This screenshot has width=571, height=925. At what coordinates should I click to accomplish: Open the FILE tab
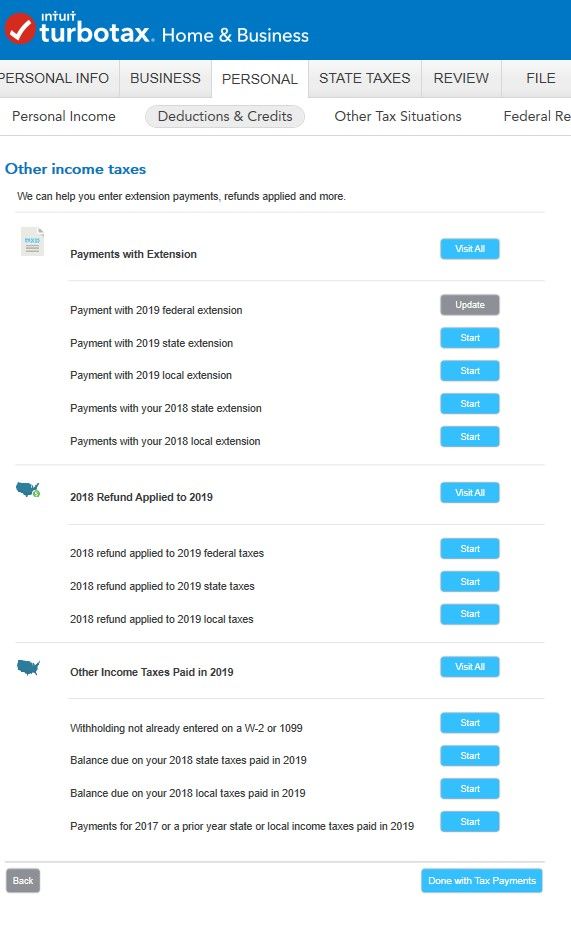tap(540, 78)
